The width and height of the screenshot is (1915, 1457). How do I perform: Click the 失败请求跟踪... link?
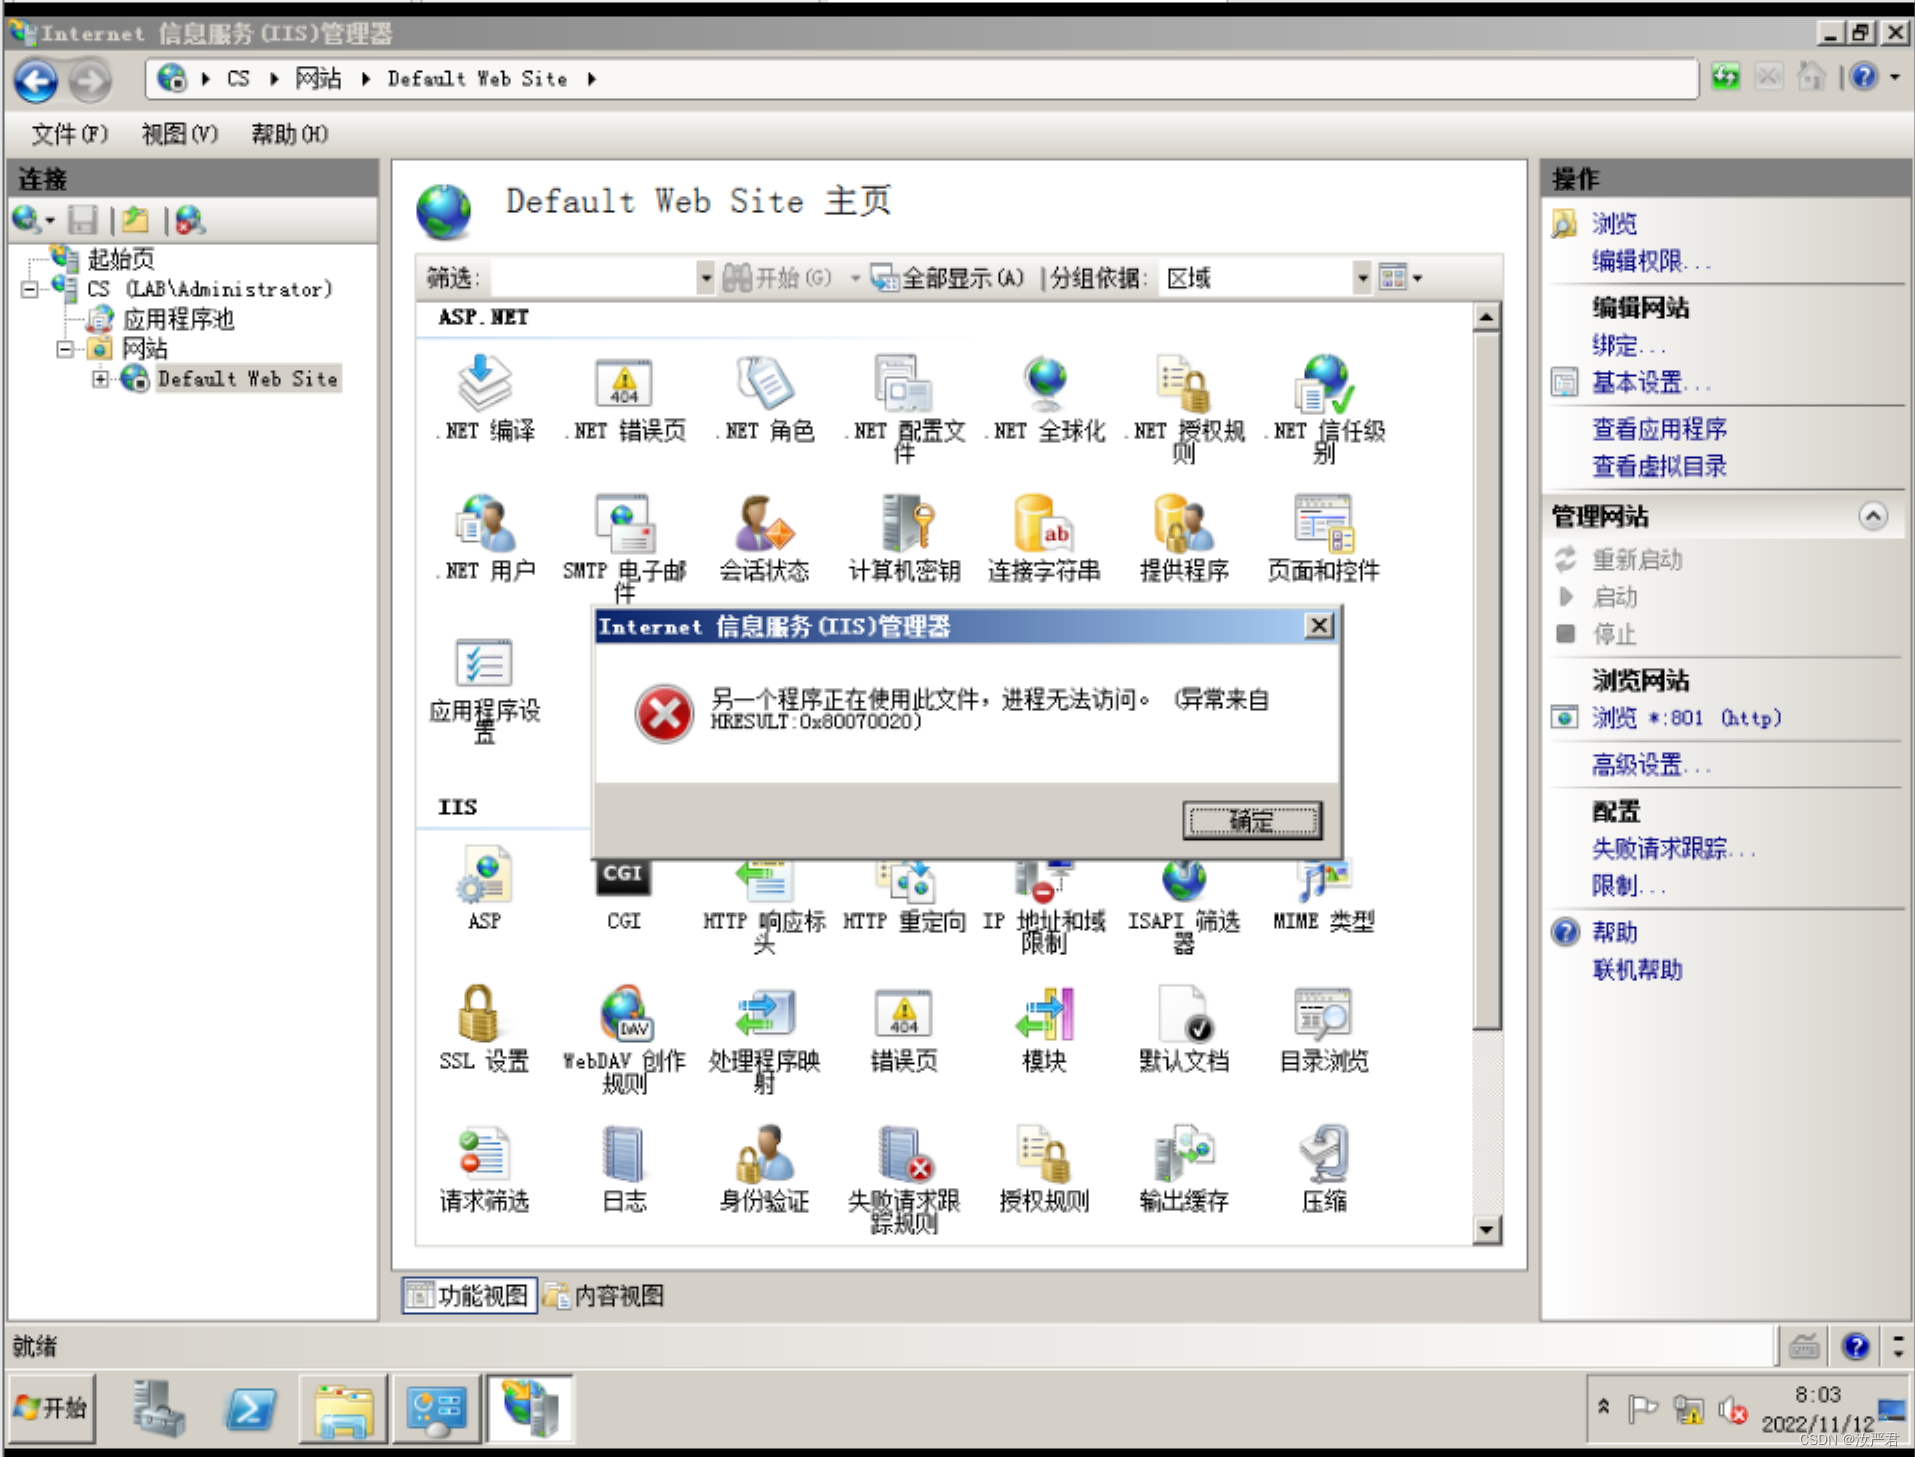click(1673, 850)
